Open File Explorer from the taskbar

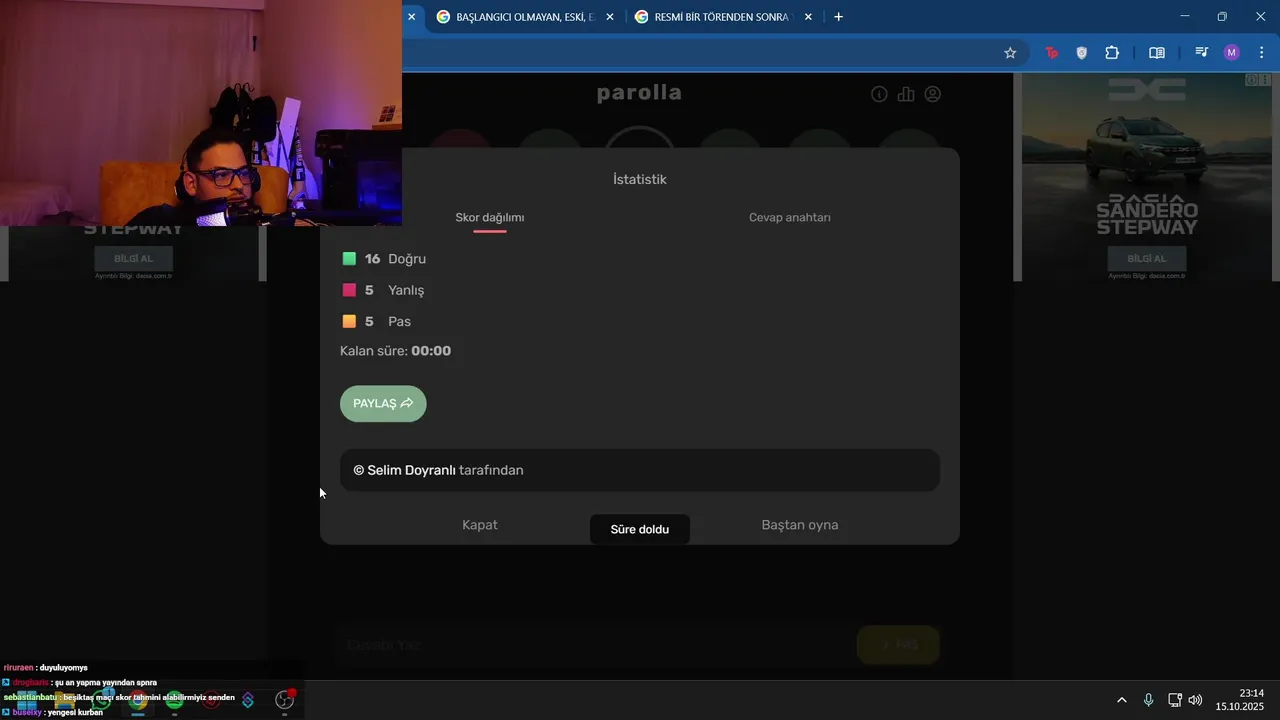click(63, 701)
